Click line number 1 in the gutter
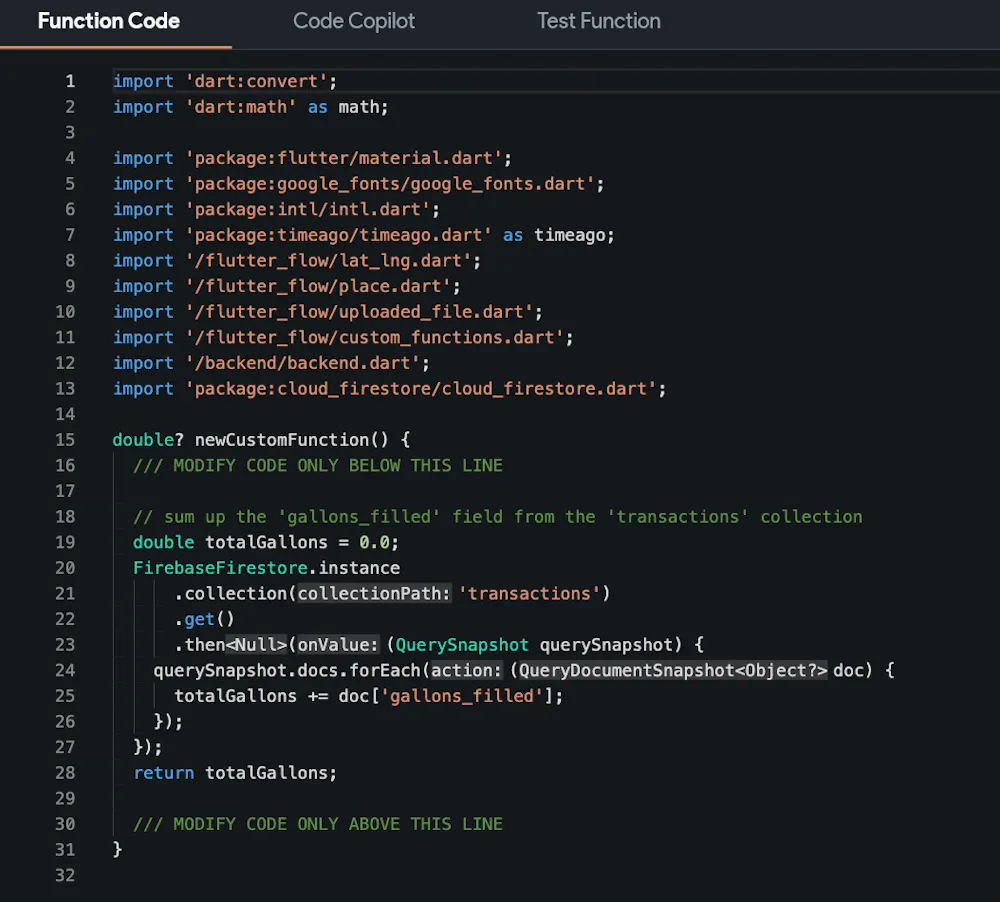The image size is (1000, 902). click(x=70, y=81)
